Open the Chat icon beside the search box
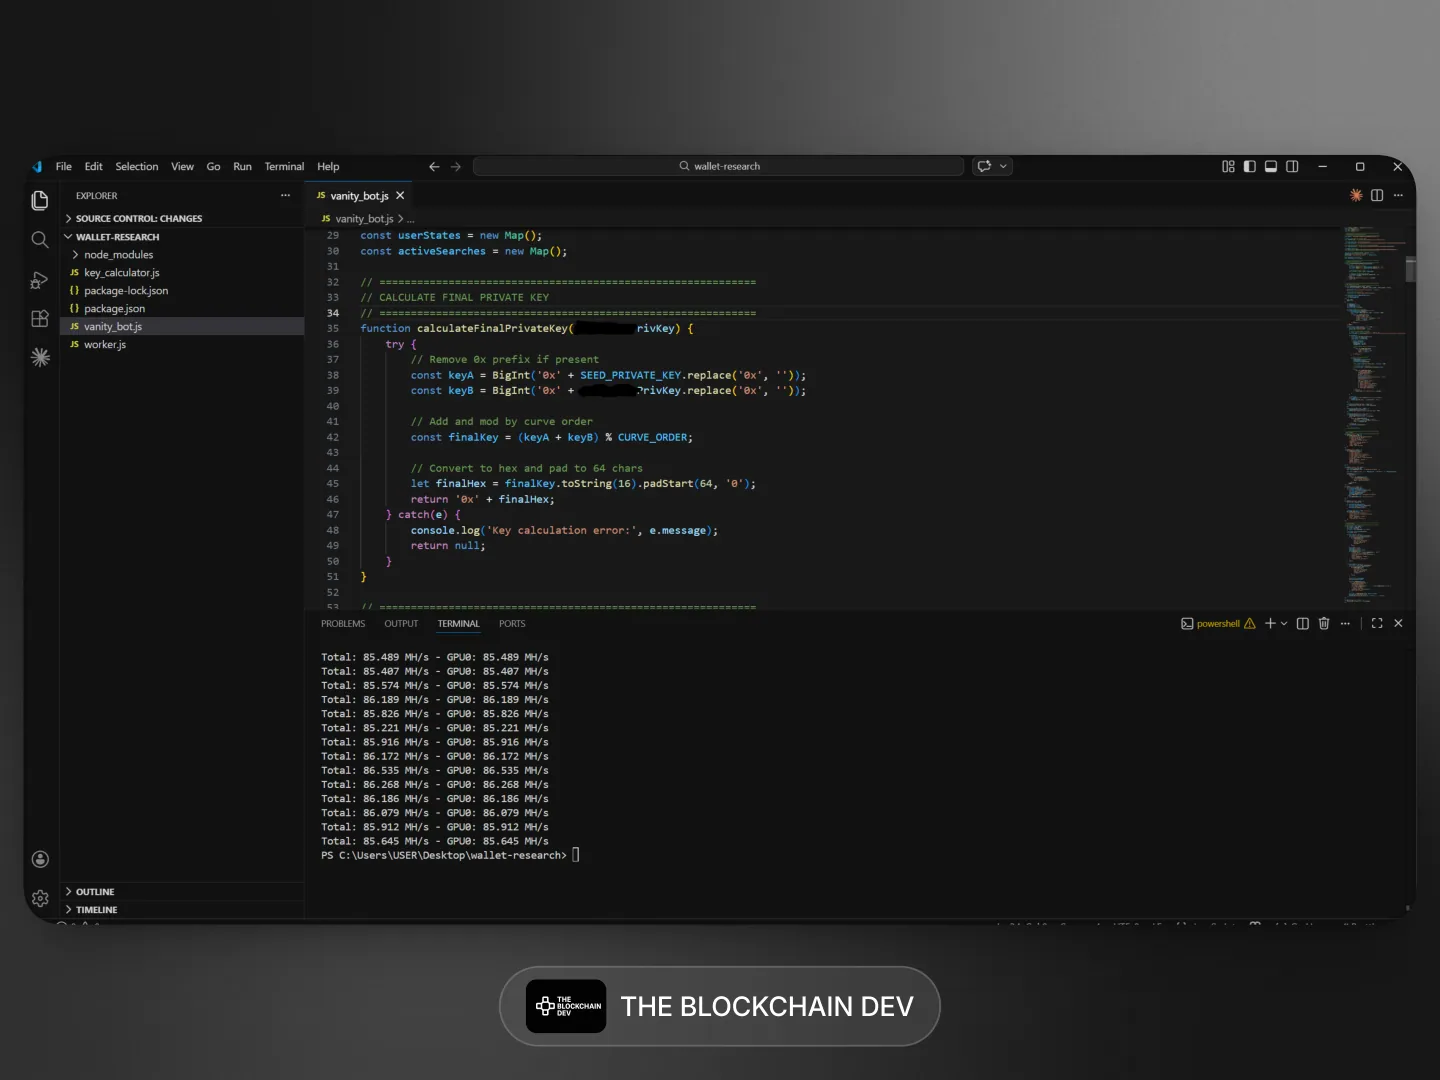This screenshot has width=1440, height=1080. [x=984, y=167]
